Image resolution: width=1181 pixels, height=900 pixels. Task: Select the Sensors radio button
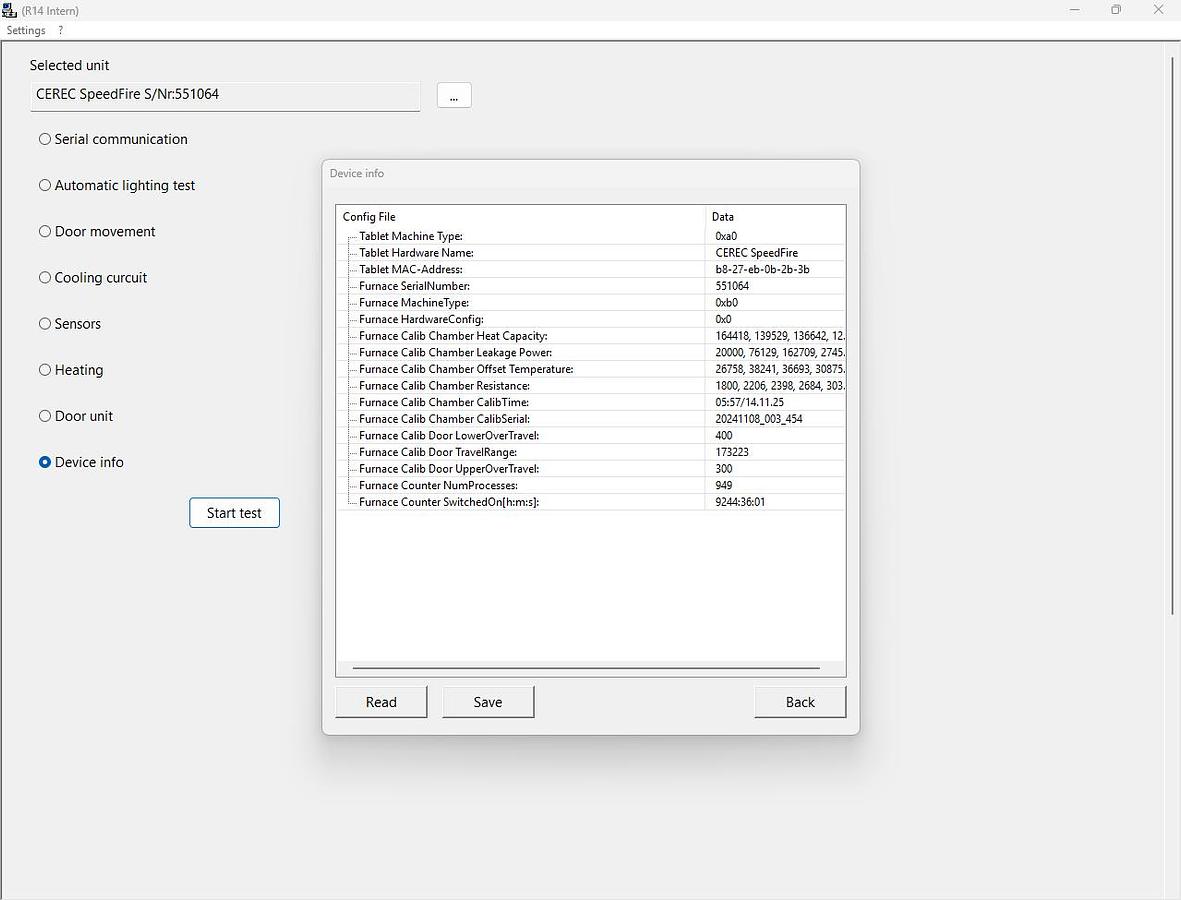pos(45,323)
